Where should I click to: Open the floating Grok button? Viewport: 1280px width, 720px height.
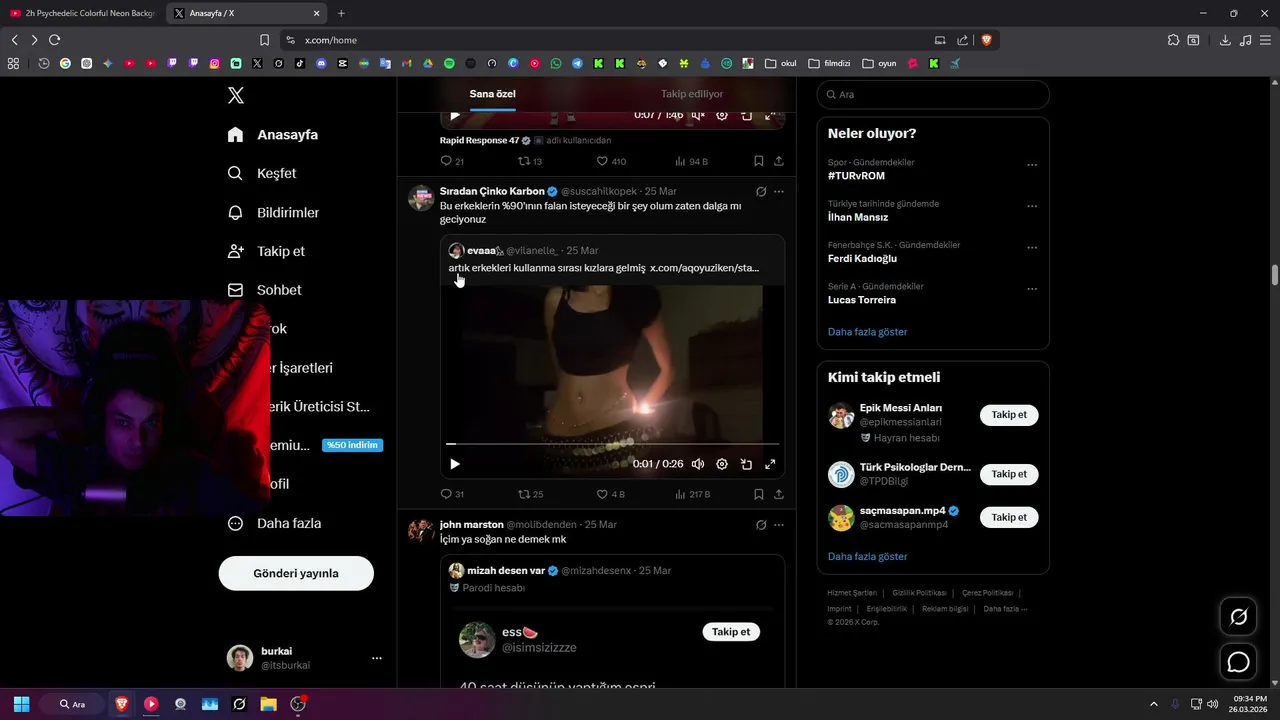pyautogui.click(x=1238, y=617)
